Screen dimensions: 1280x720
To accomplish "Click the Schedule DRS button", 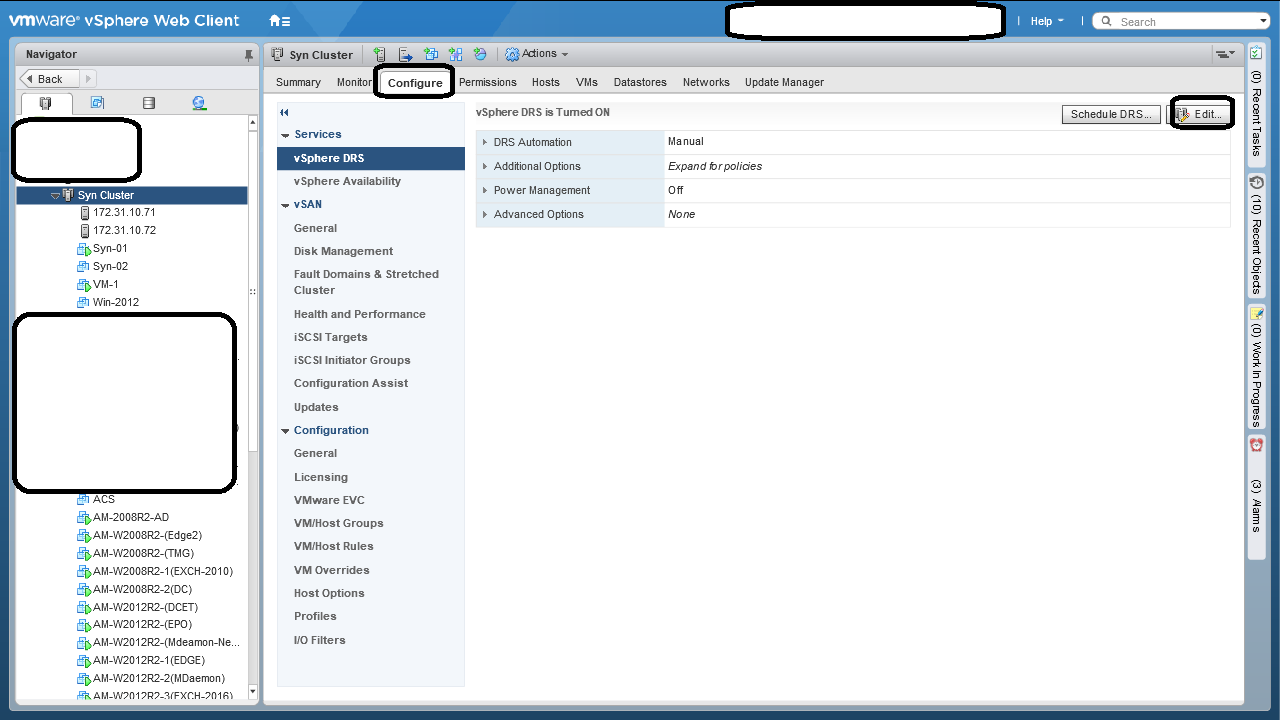I will [x=1111, y=114].
